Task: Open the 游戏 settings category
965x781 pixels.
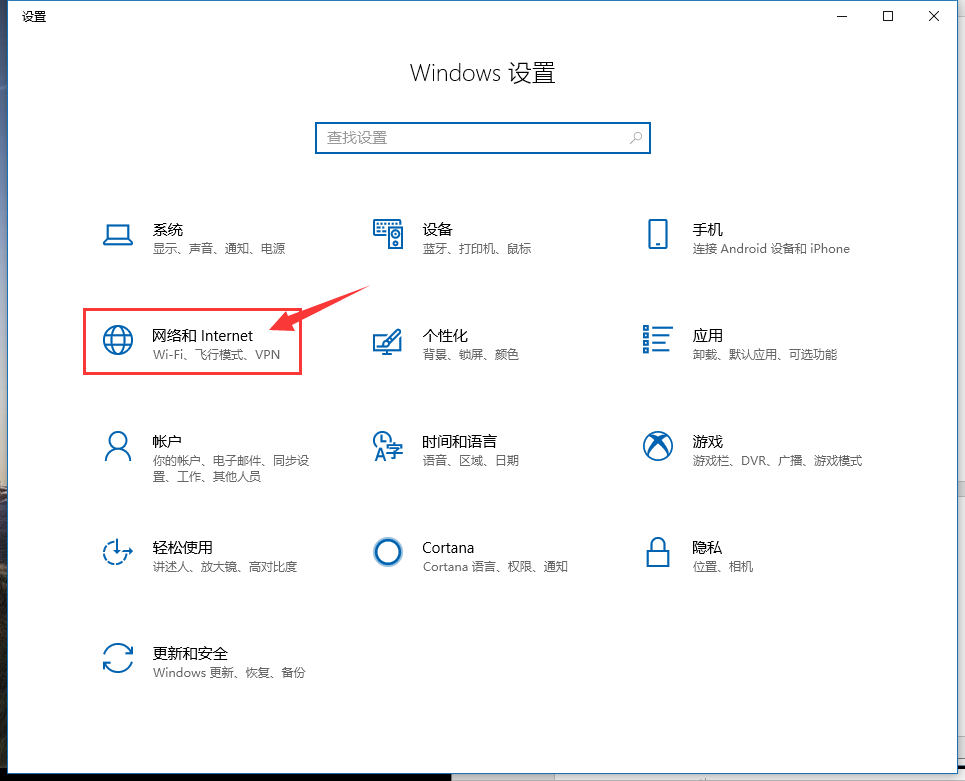Action: click(708, 442)
